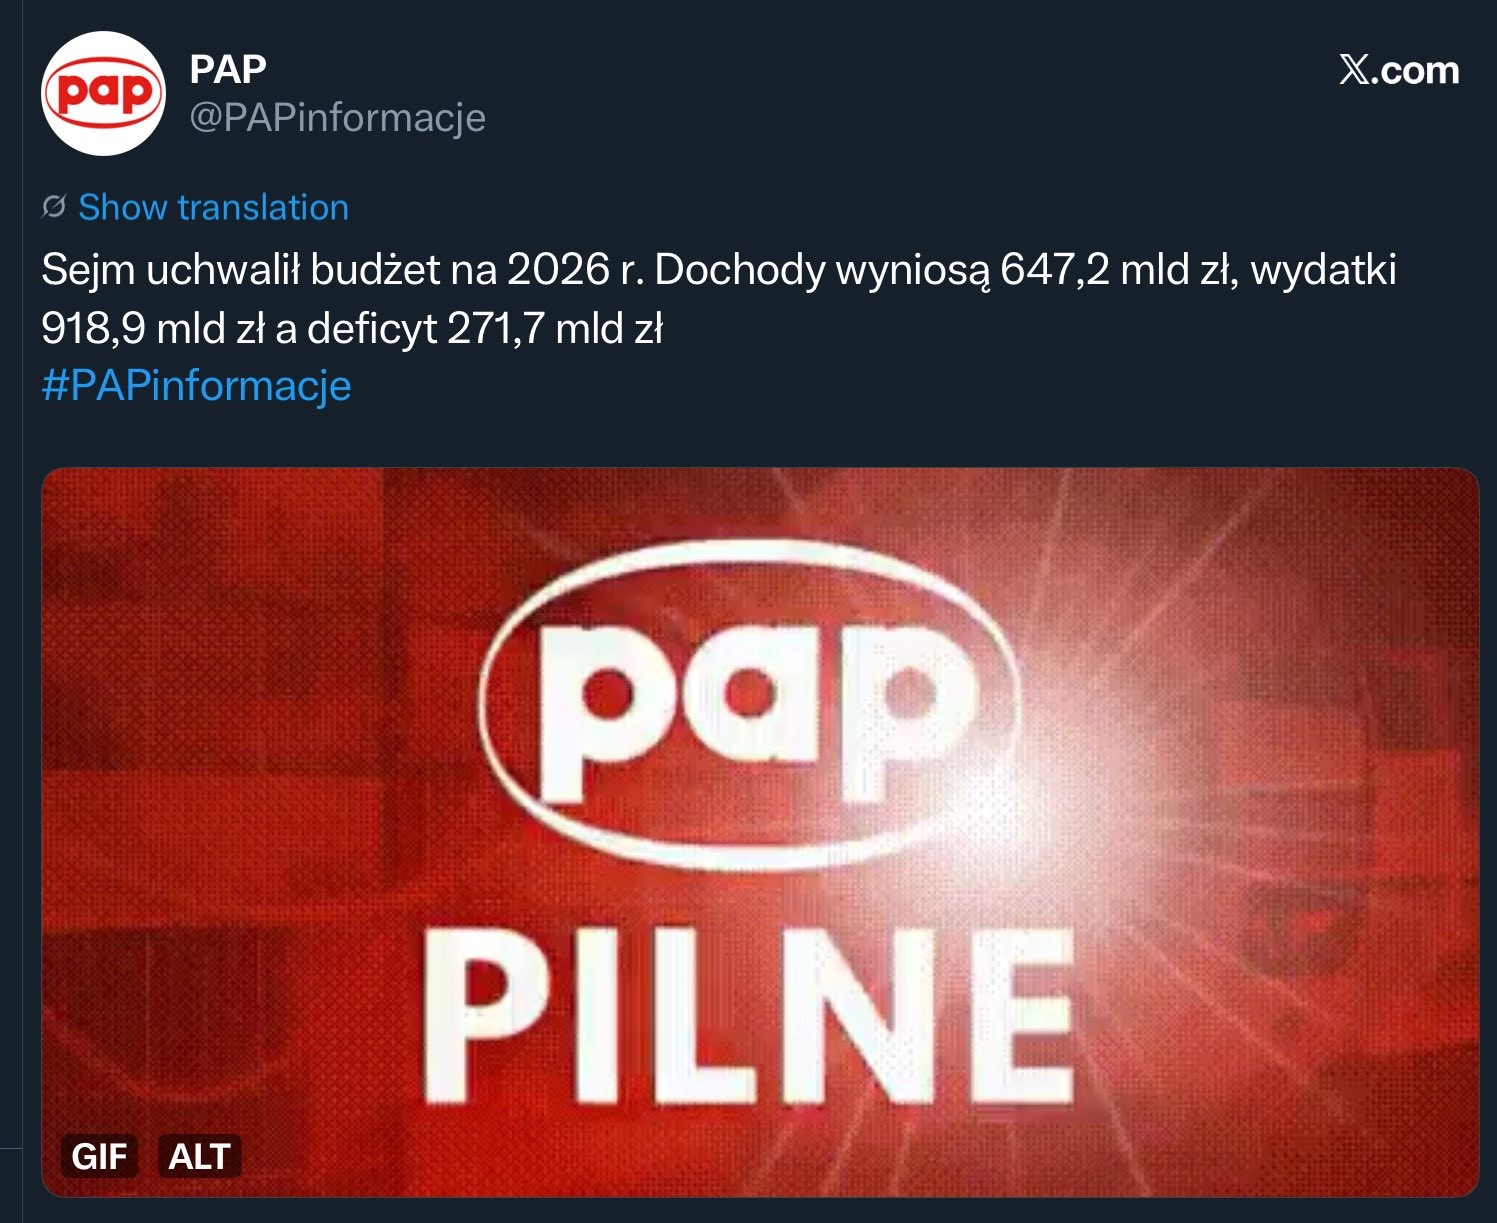This screenshot has height=1223, width=1497.
Task: Click the translation icon beside Show translation
Action: click(x=54, y=207)
